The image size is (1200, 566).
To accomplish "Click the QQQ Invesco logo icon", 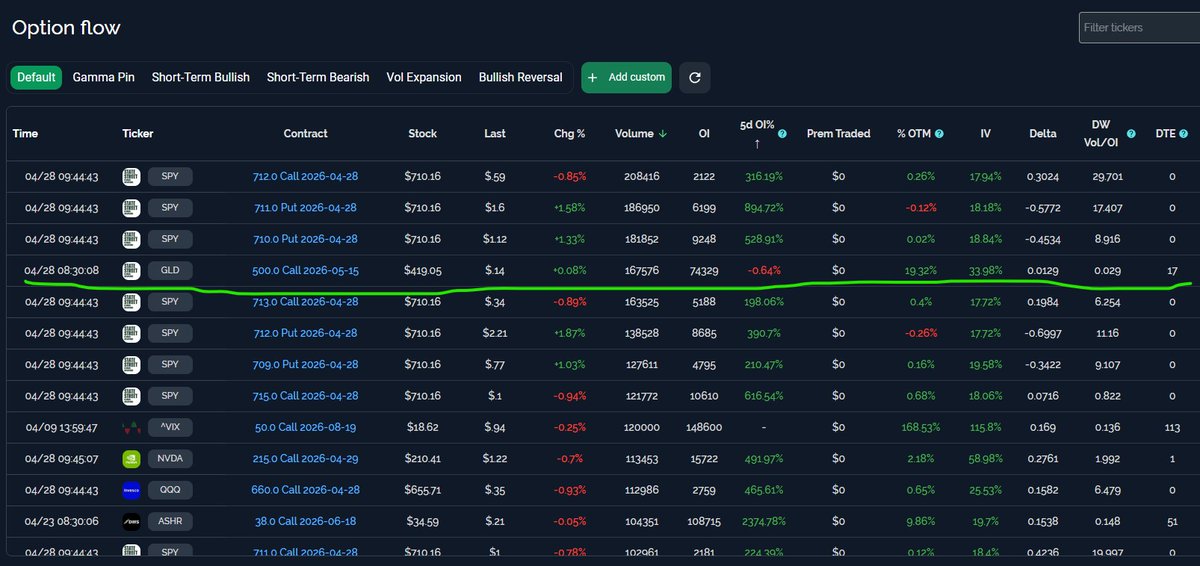I will point(131,490).
